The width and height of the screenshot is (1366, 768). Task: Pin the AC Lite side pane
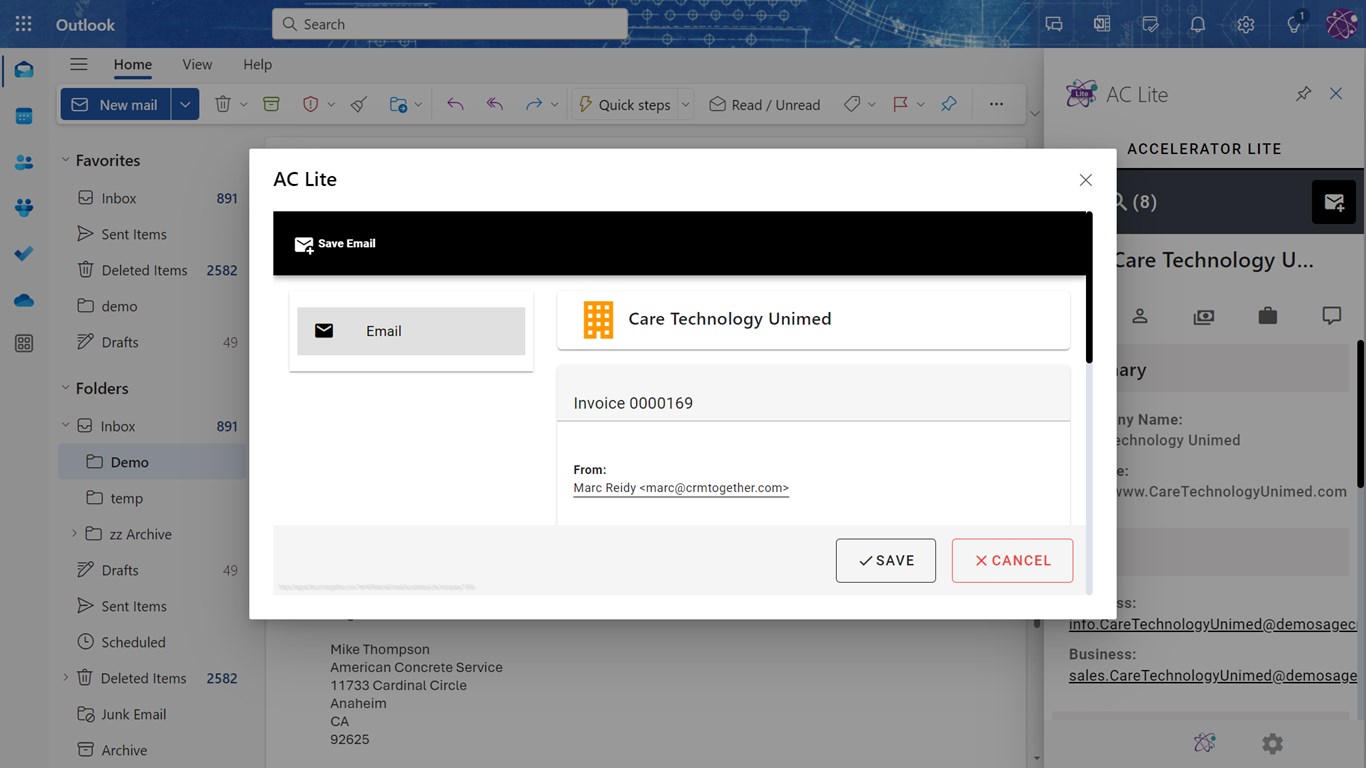pos(1303,94)
